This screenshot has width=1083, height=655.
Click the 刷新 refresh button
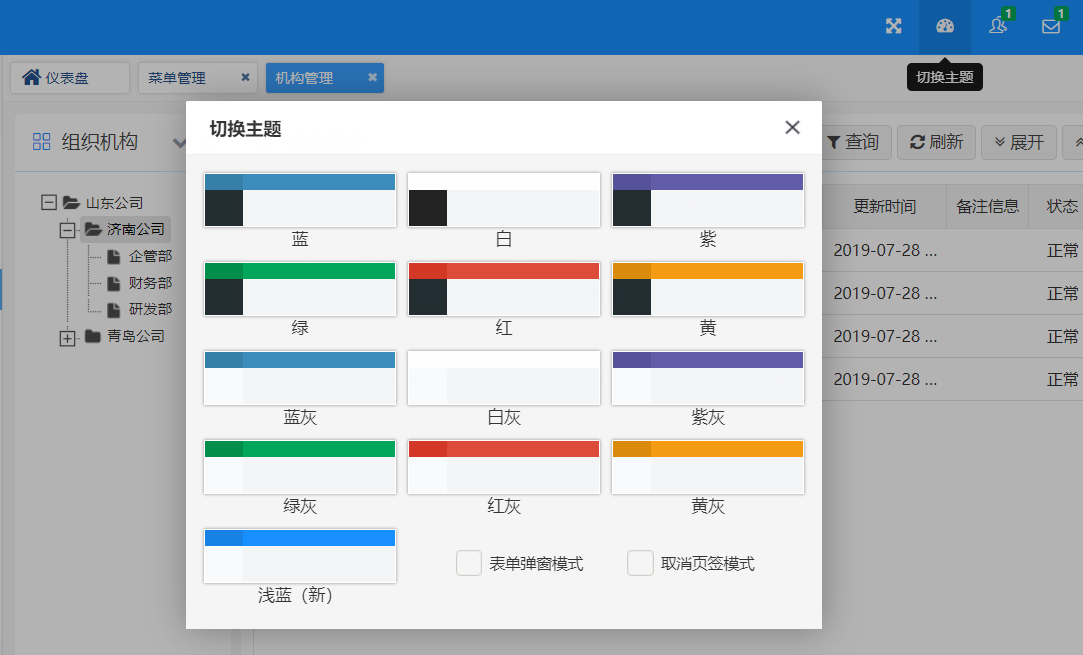pyautogui.click(x=936, y=142)
